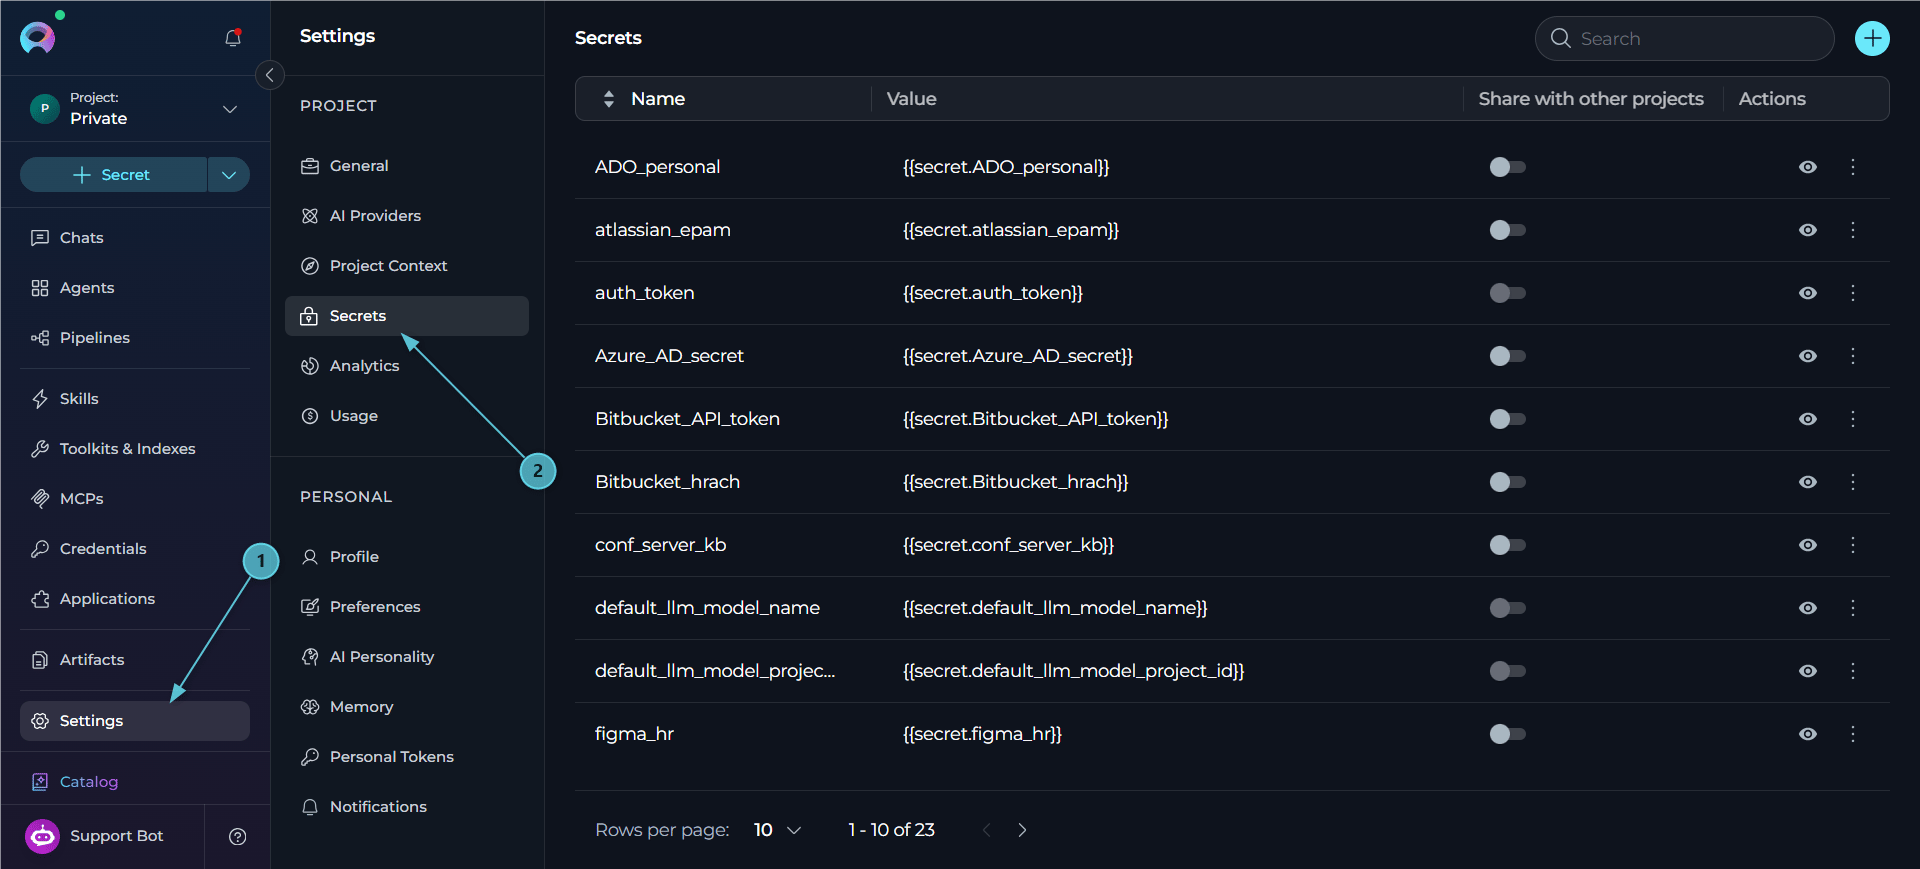Open Notifications settings
1920x869 pixels.
click(407, 807)
